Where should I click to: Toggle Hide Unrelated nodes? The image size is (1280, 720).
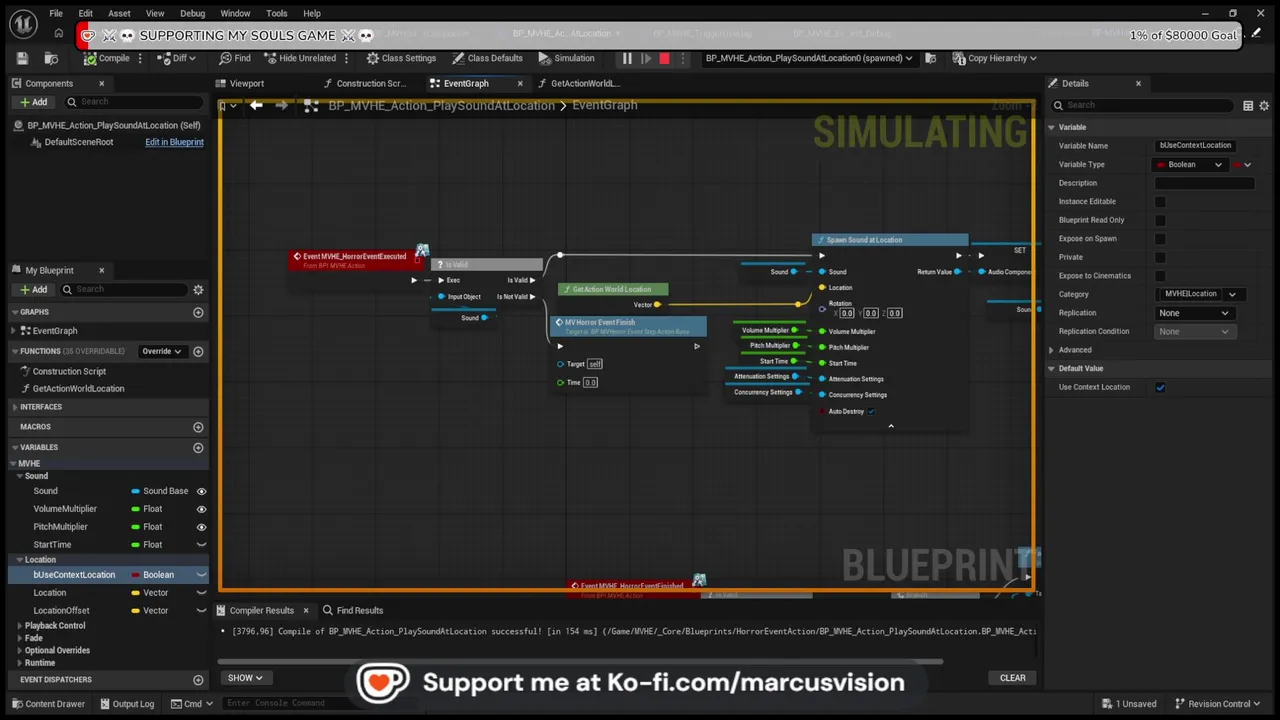[299, 58]
